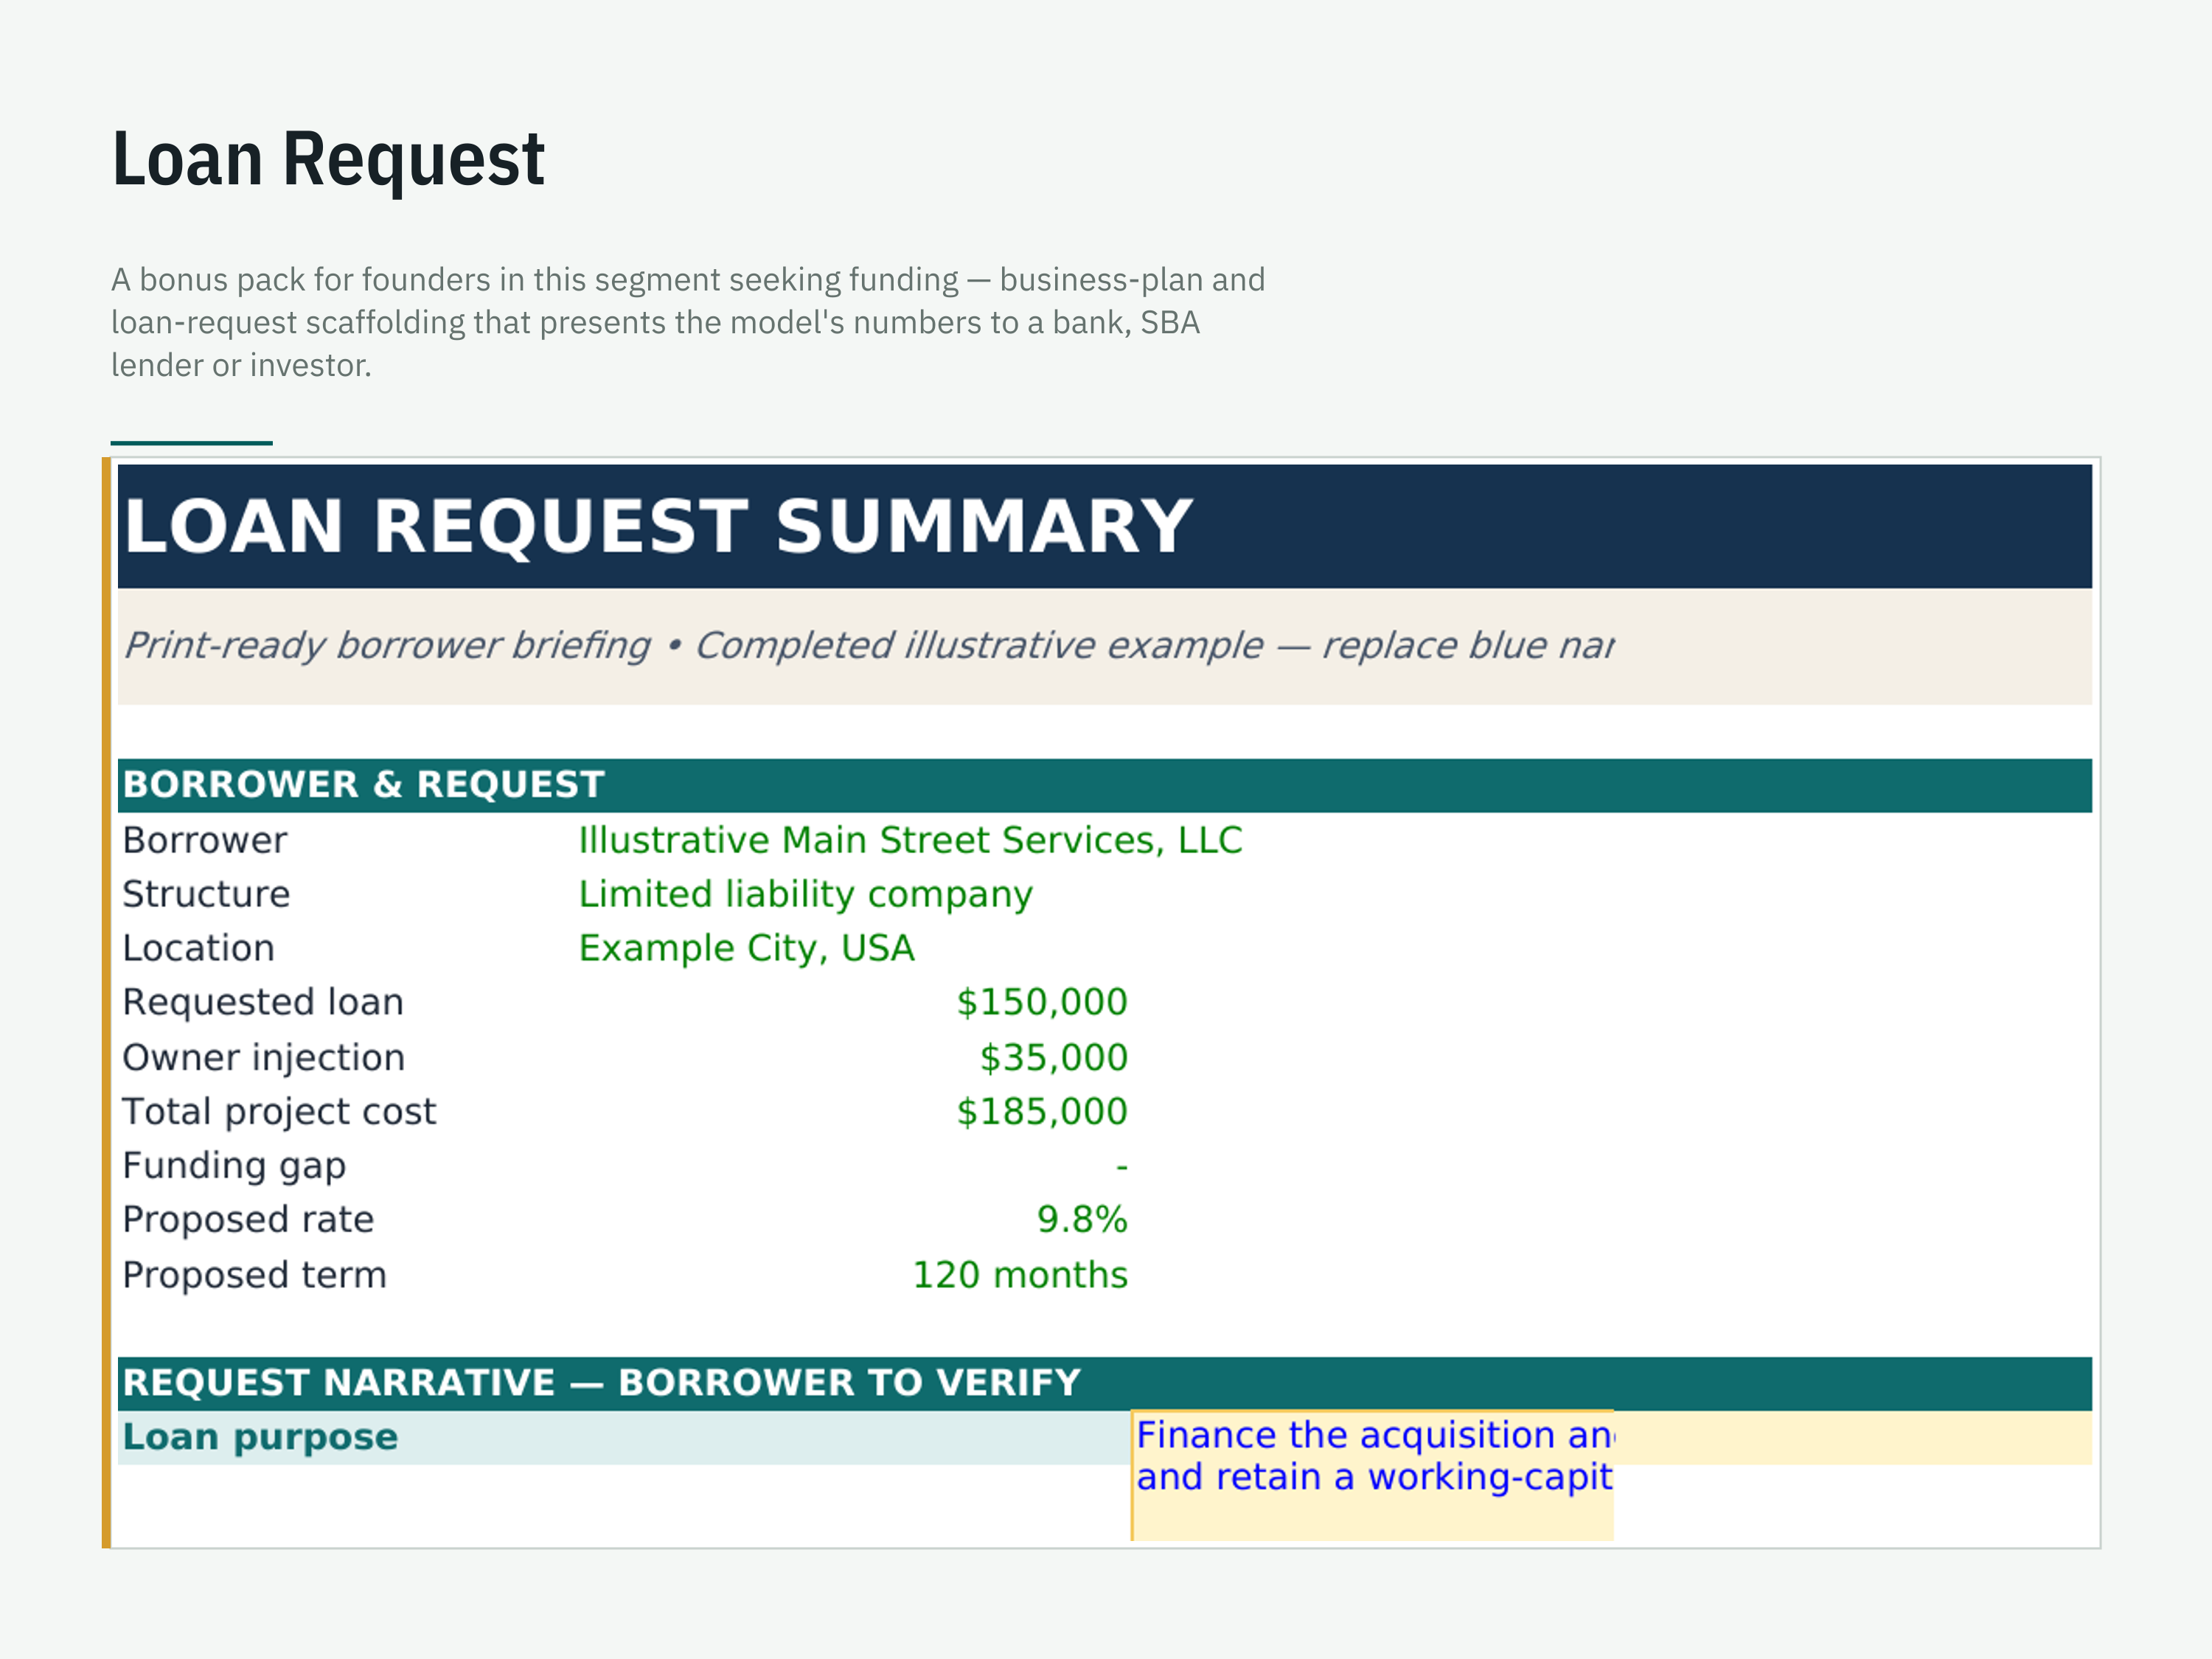Select the '$35,000' owner injection value
Image resolution: width=2212 pixels, height=1659 pixels.
pyautogui.click(x=1053, y=1058)
